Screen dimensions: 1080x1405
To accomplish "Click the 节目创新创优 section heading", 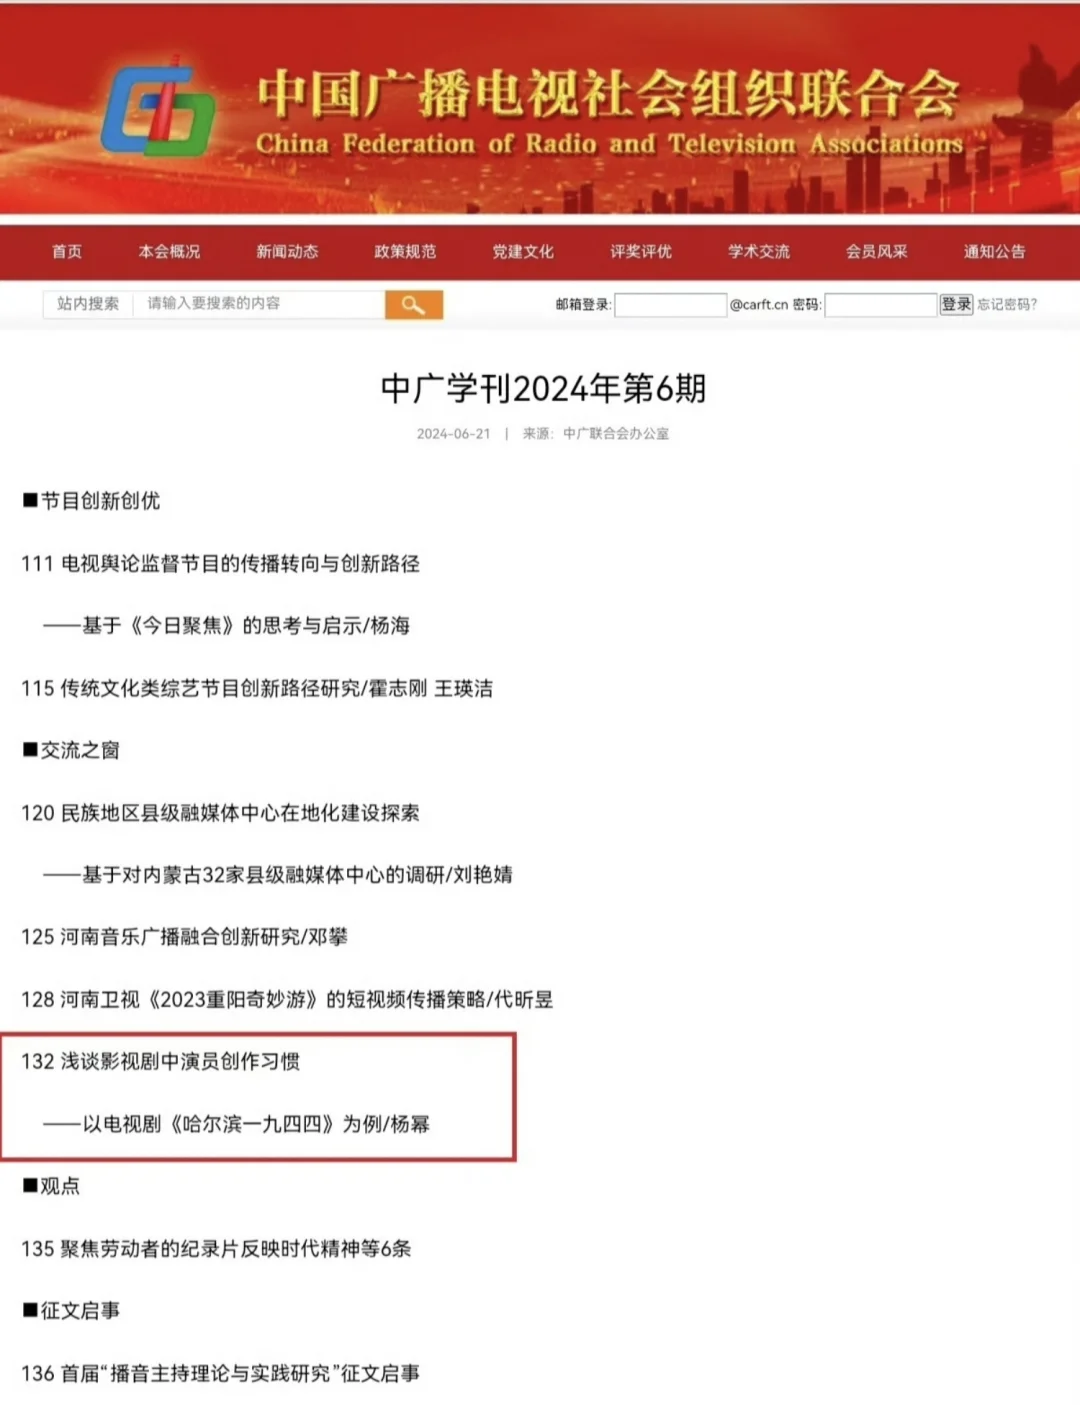I will point(91,501).
